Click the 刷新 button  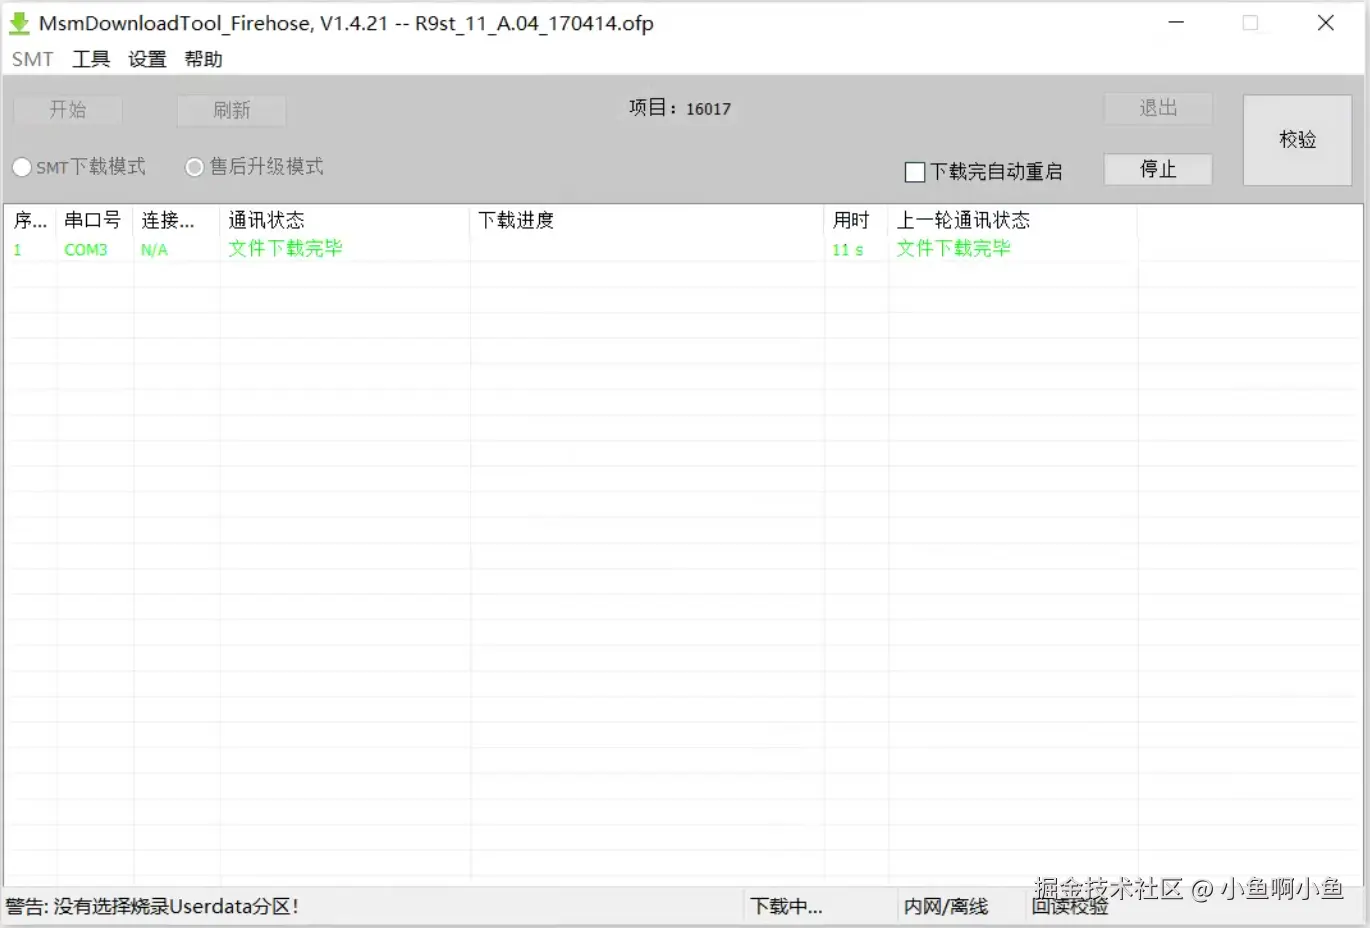[x=231, y=110]
